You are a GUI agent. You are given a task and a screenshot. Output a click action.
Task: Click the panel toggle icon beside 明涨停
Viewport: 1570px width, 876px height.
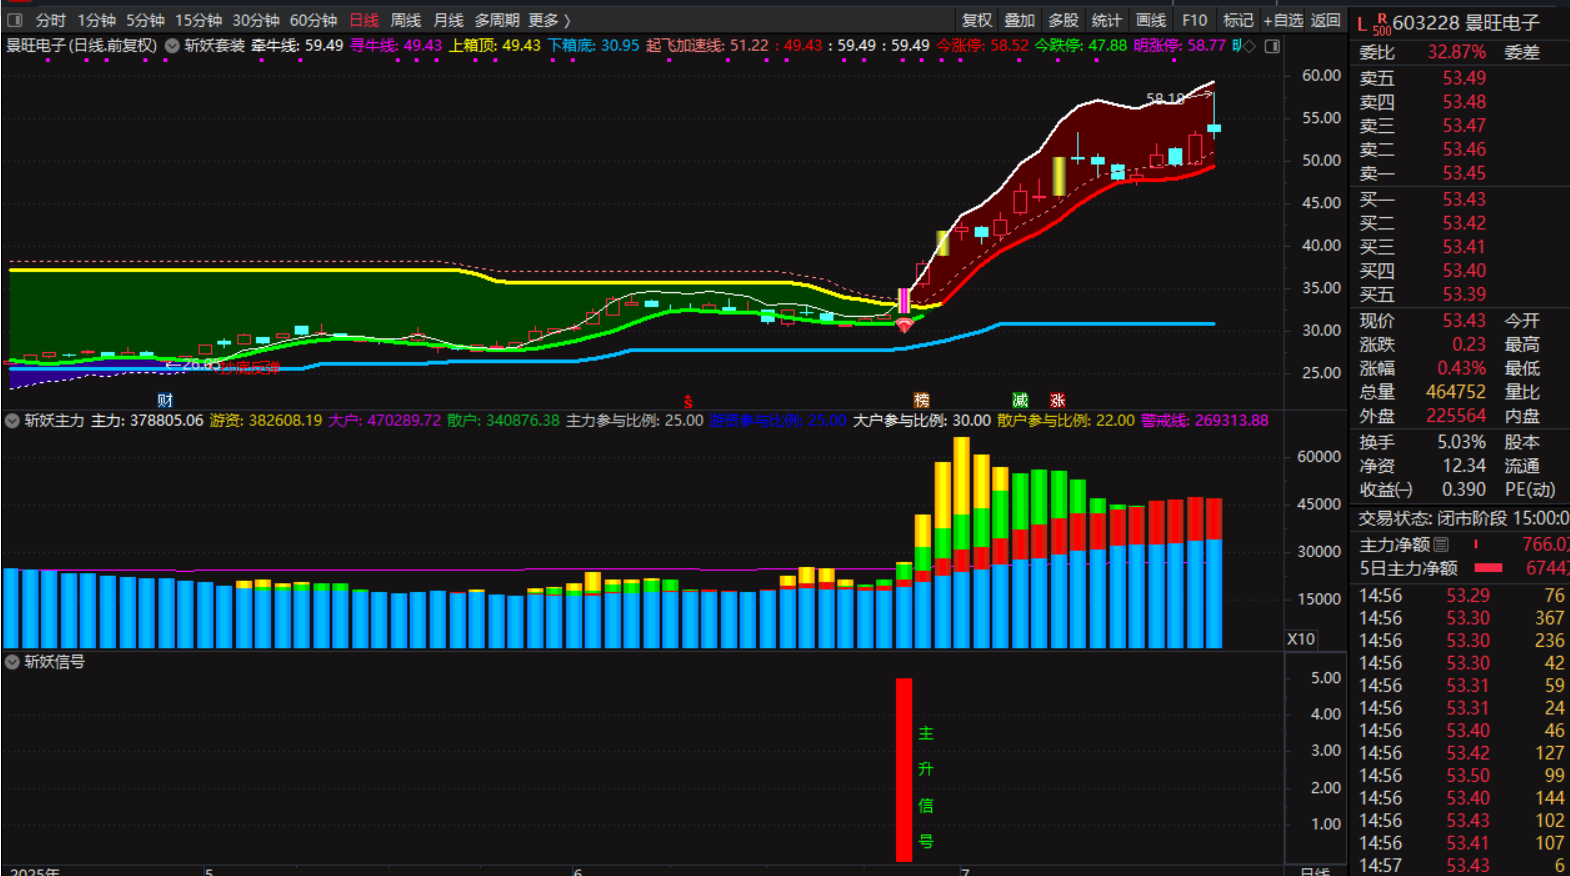click(1272, 46)
